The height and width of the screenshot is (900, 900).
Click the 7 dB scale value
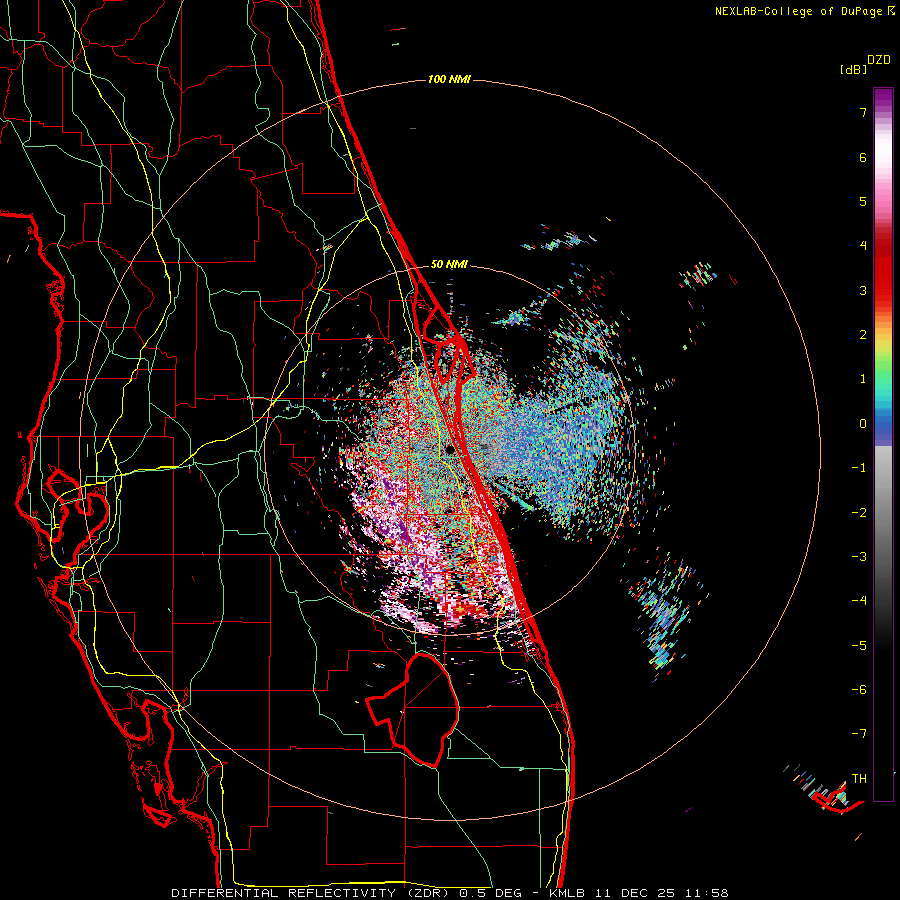(x=863, y=112)
